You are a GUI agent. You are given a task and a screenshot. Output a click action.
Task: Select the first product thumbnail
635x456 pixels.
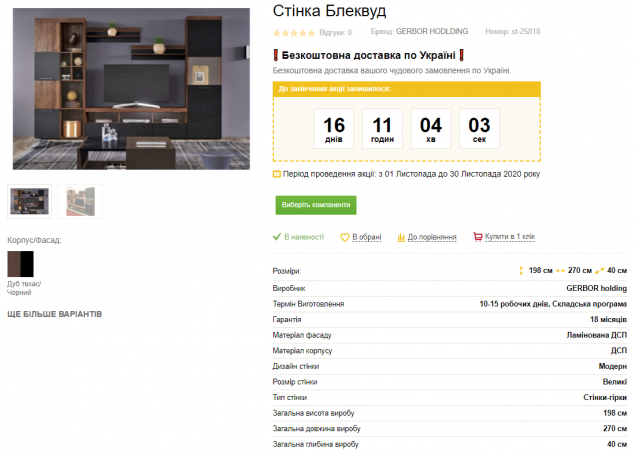pyautogui.click(x=30, y=202)
